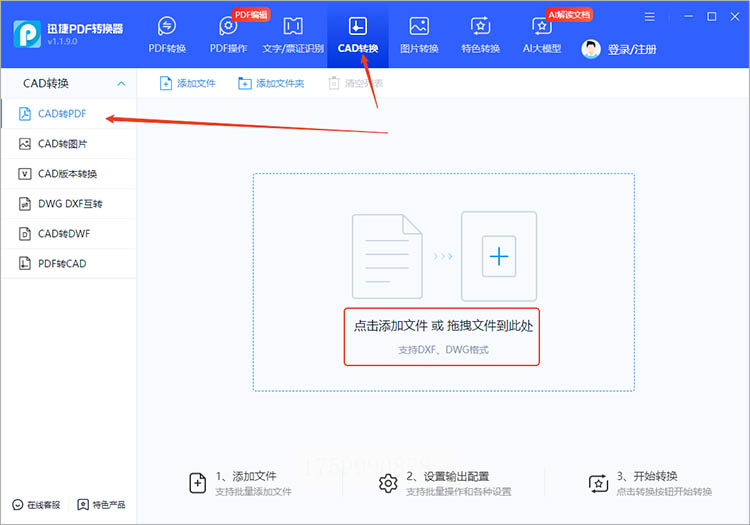Open the PDF转换 icon in top bar
750x525 pixels.
pyautogui.click(x=167, y=26)
